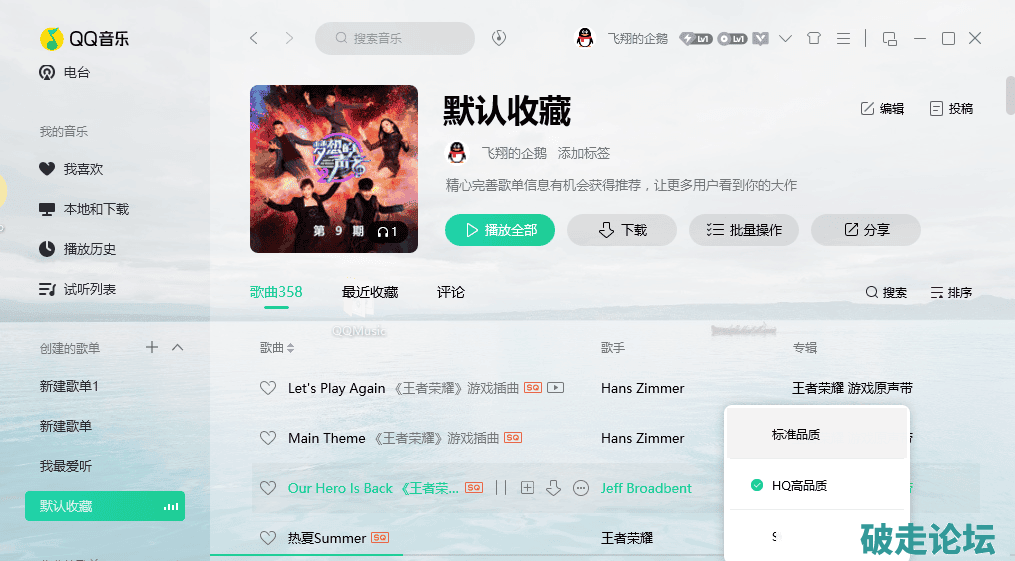The height and width of the screenshot is (561, 1015).
Task: Click the MV play icon for Let's Play Again
Action: [x=555, y=388]
